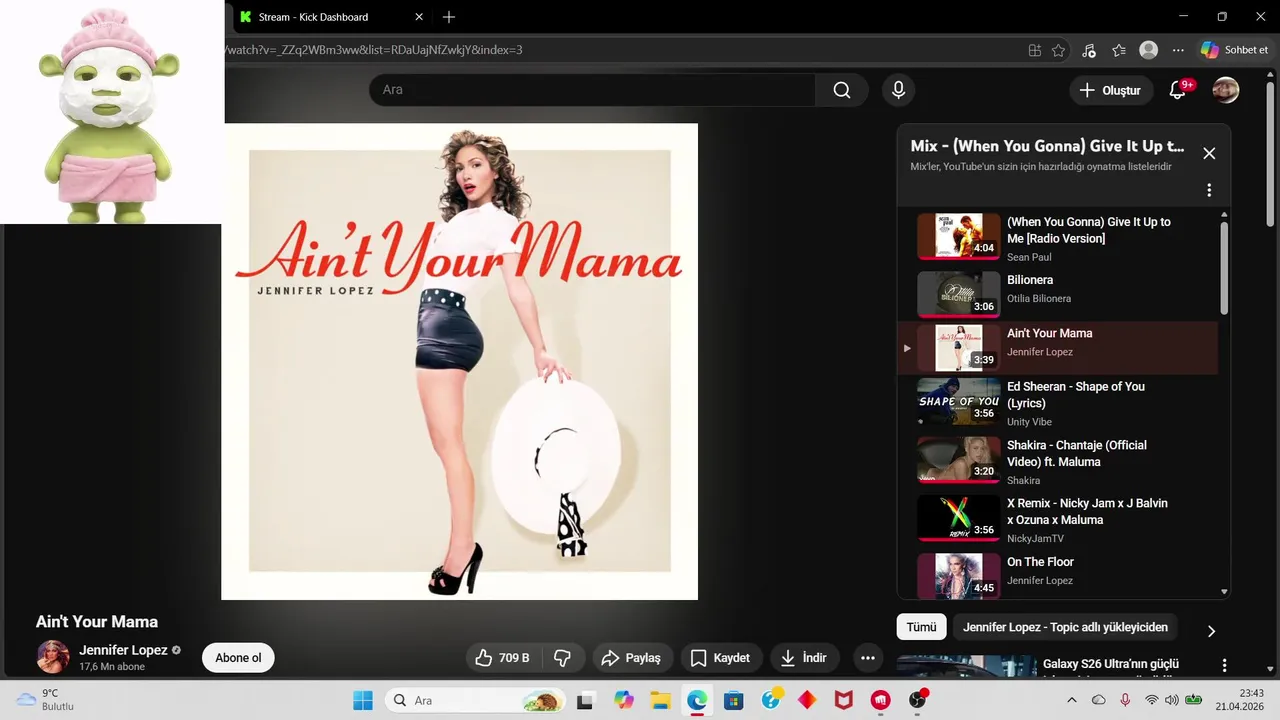
Task: Focus the YouTube Ara search field
Action: (592, 90)
